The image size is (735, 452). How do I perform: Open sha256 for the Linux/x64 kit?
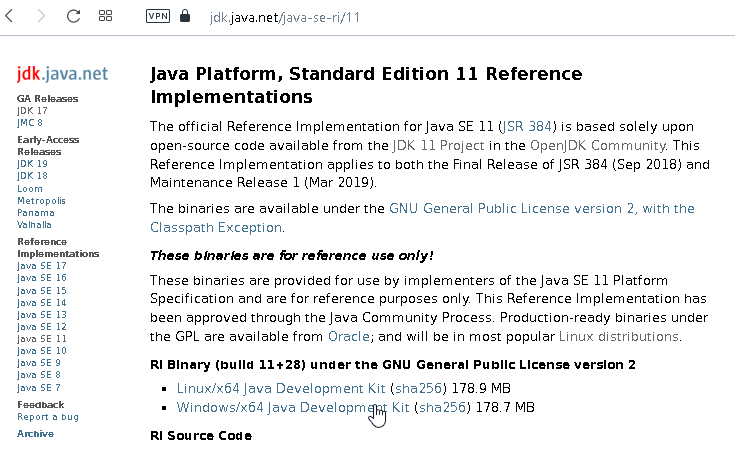click(x=419, y=388)
